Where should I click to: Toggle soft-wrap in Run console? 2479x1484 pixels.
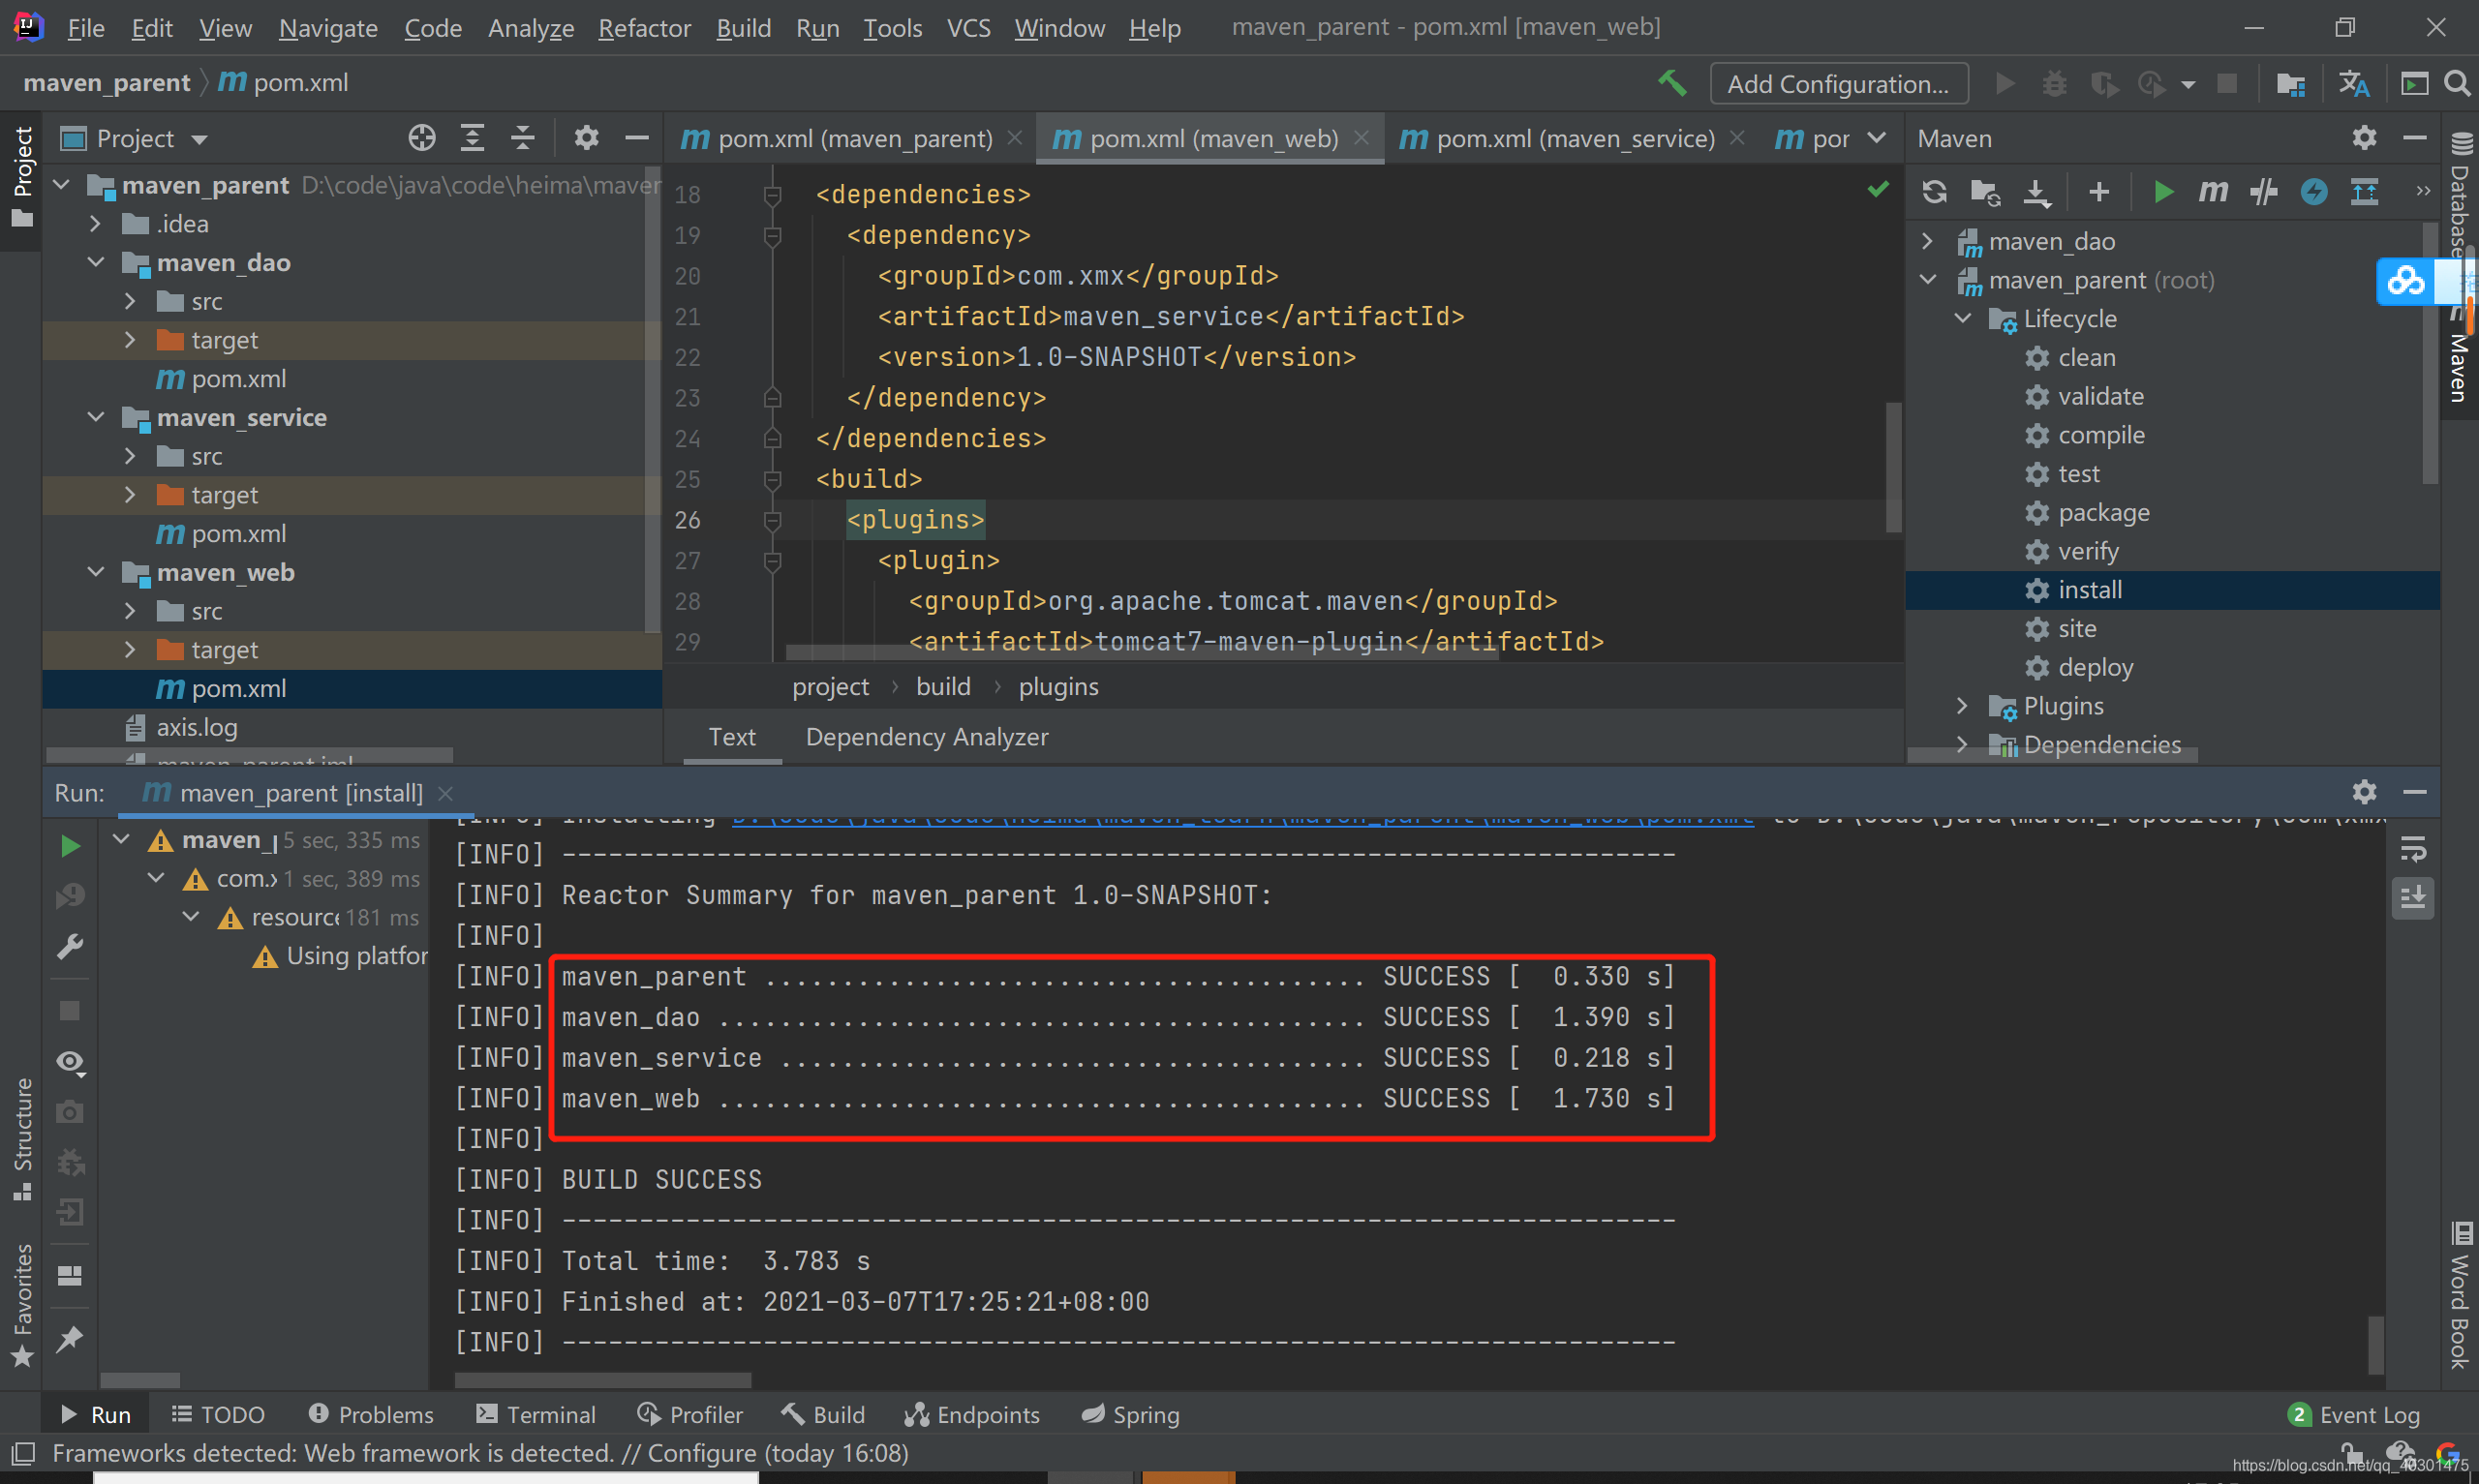click(2413, 850)
